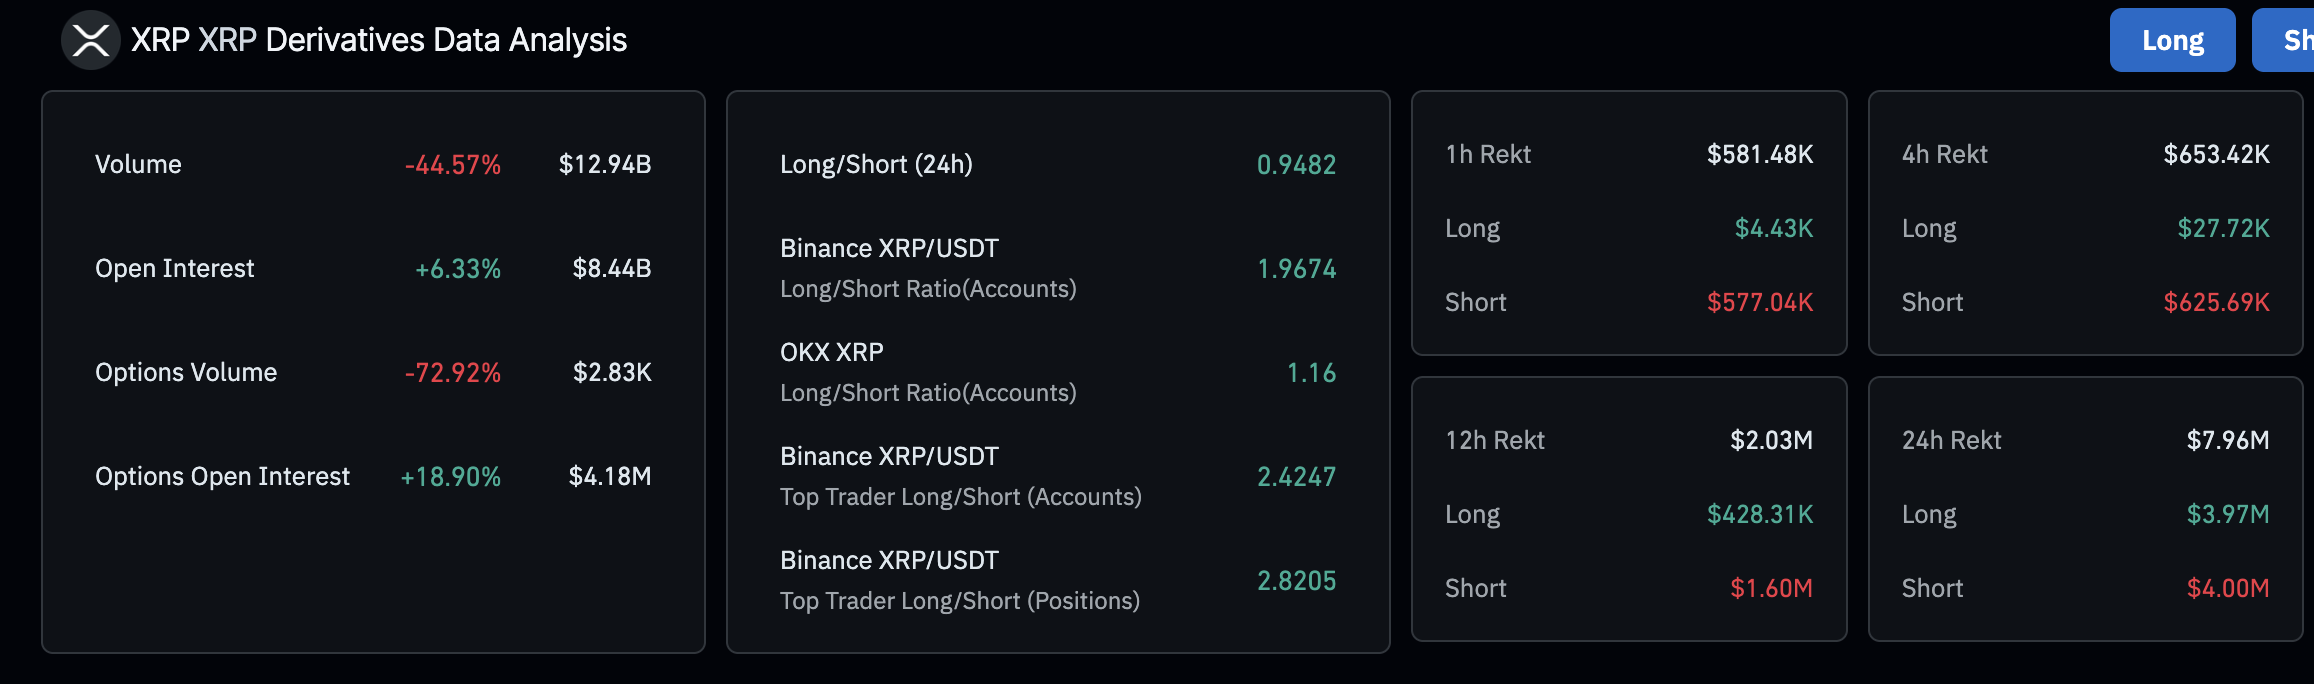This screenshot has width=2314, height=684.
Task: Open the OKX XRP Long/Short Ratio entry
Action: pyautogui.click(x=927, y=372)
